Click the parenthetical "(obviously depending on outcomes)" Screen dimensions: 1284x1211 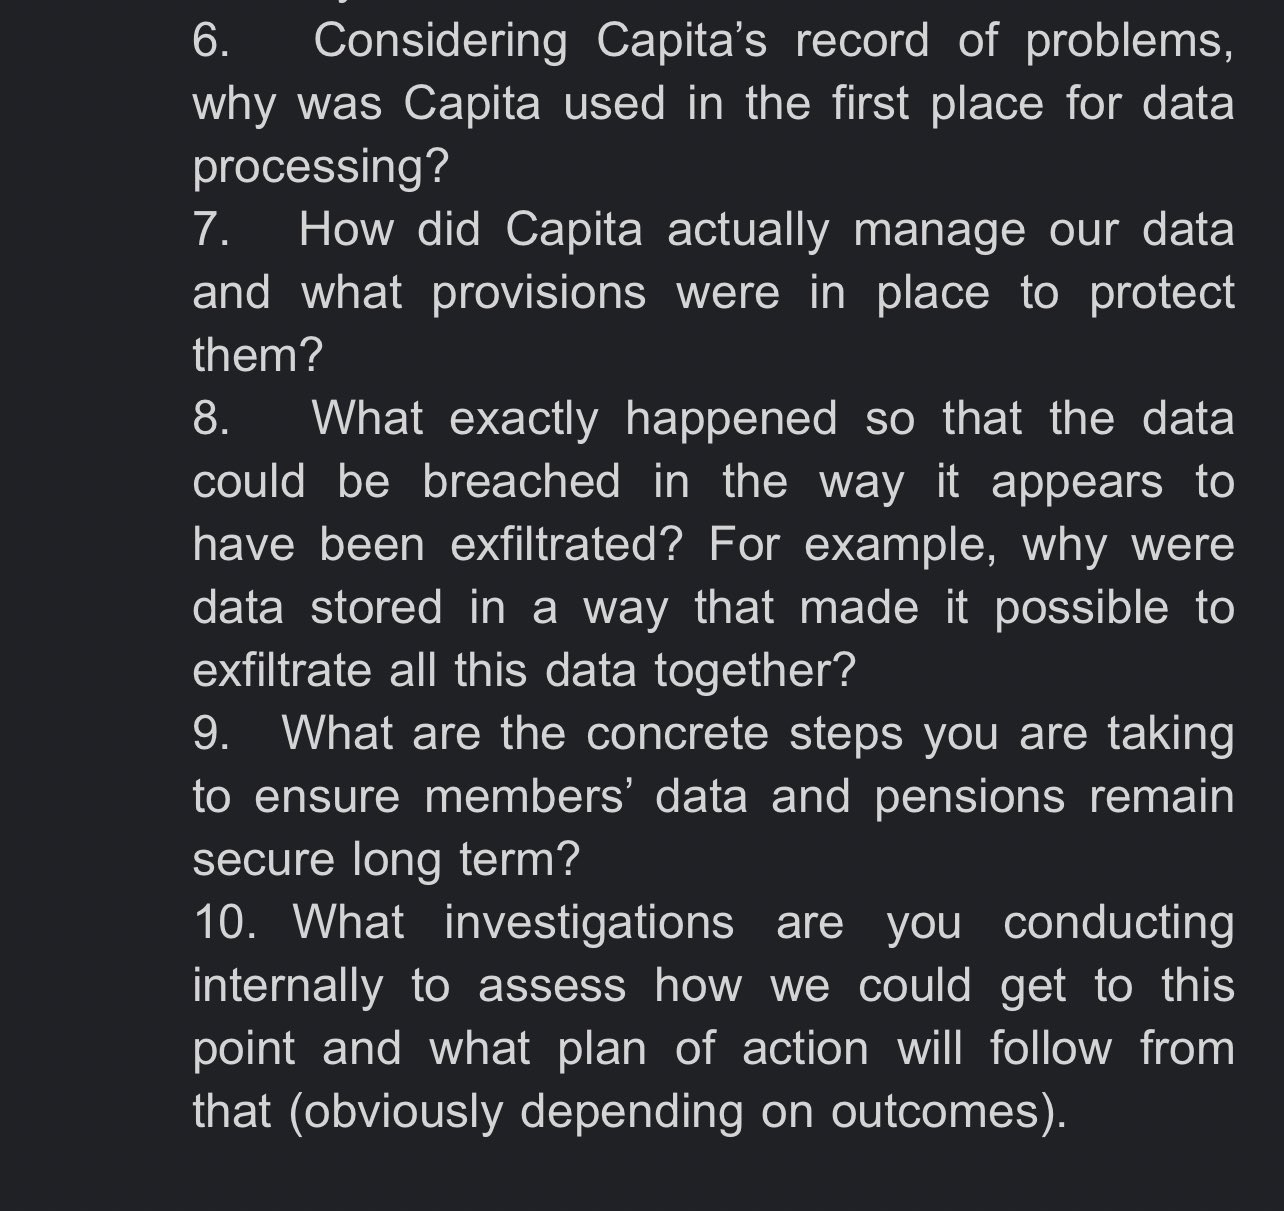click(x=677, y=1111)
